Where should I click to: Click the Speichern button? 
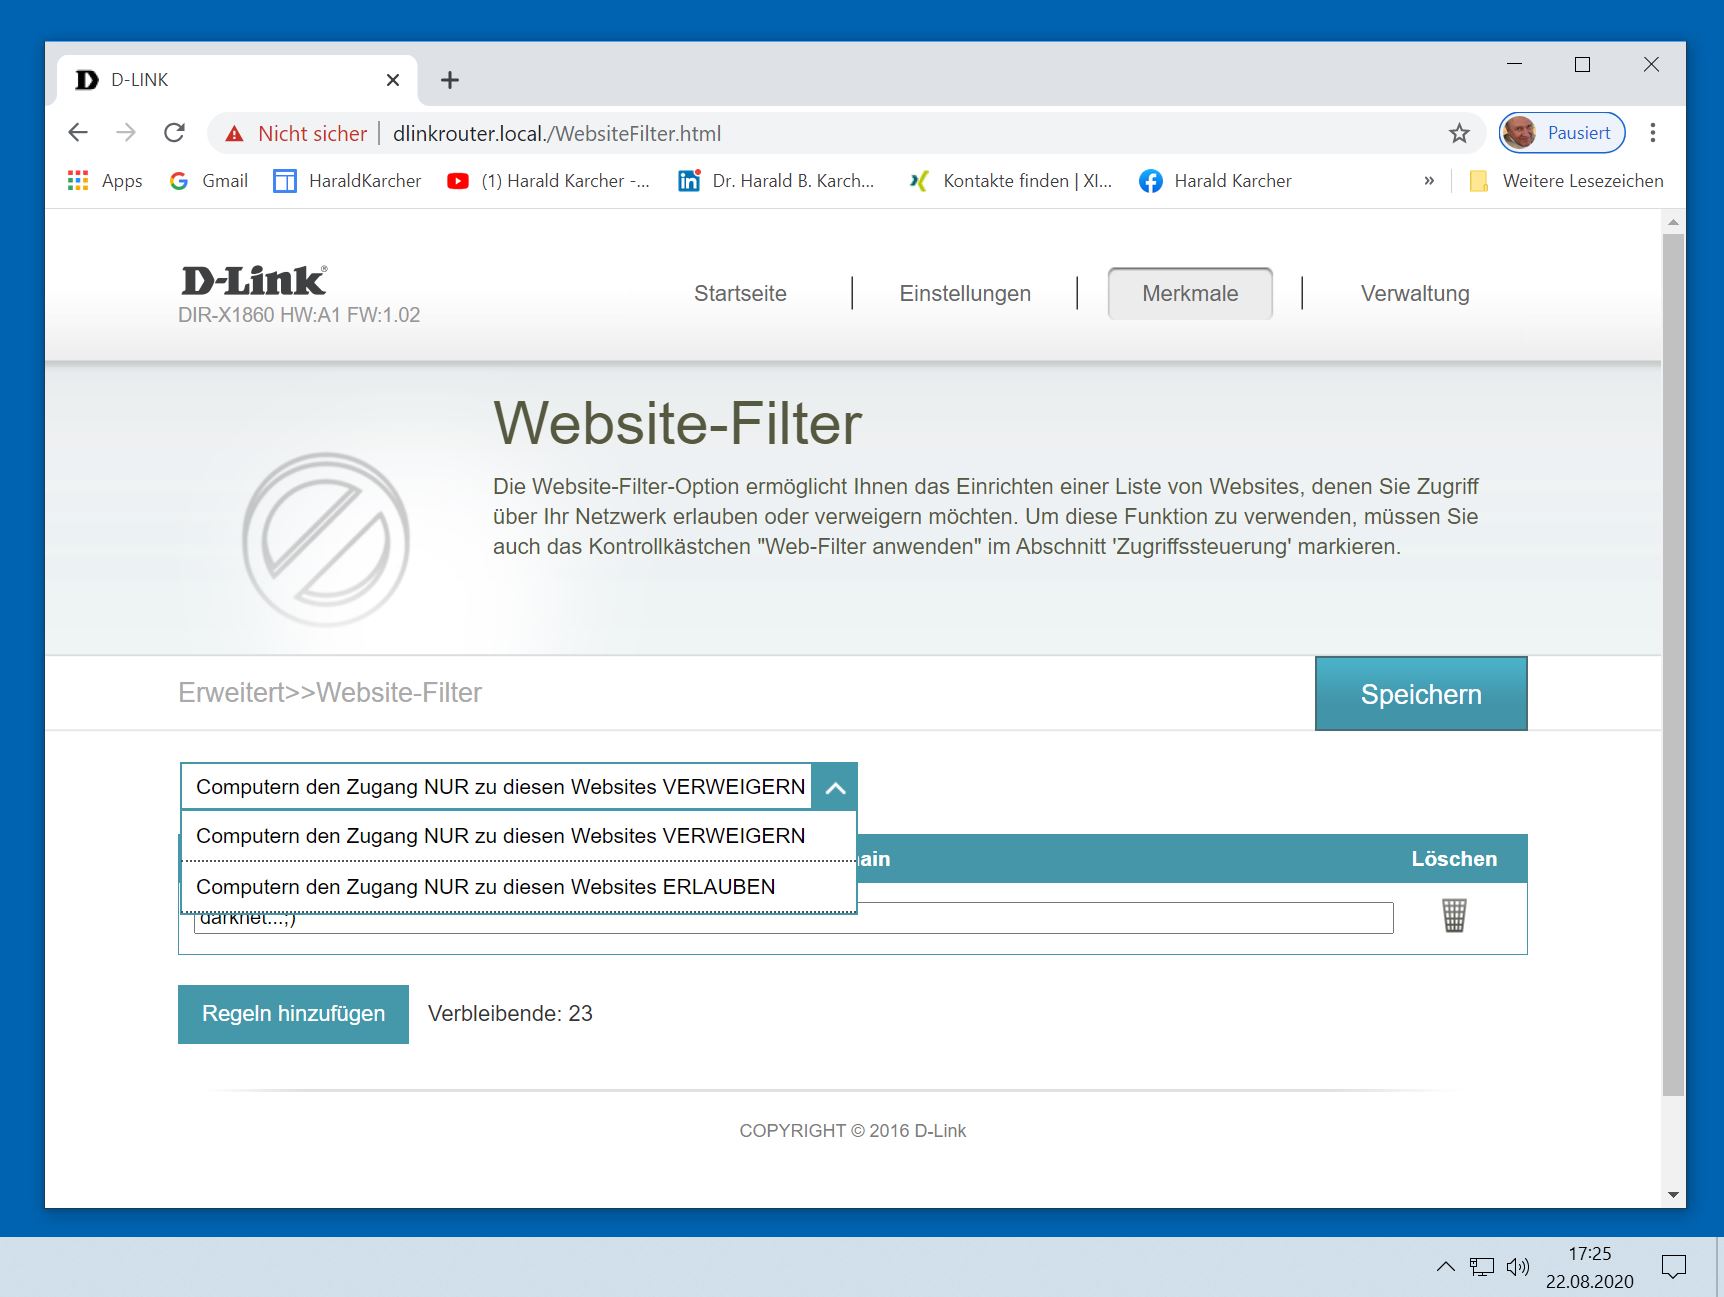pyautogui.click(x=1421, y=694)
